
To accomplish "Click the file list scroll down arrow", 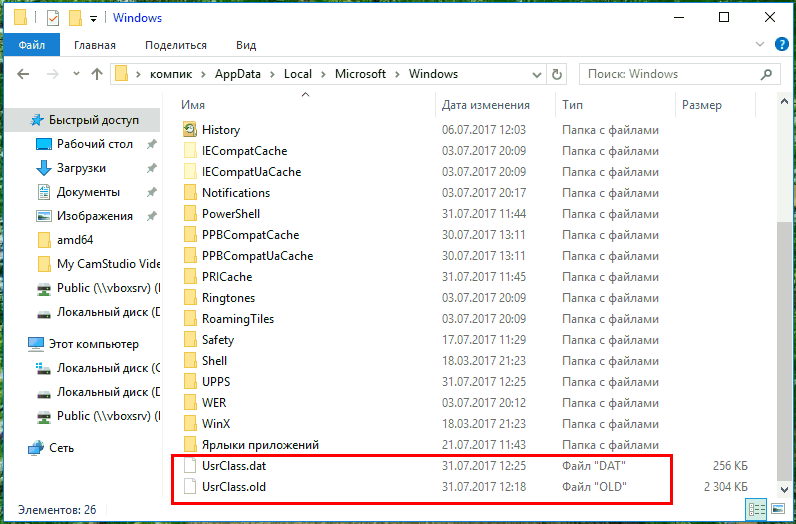I will pyautogui.click(x=784, y=488).
